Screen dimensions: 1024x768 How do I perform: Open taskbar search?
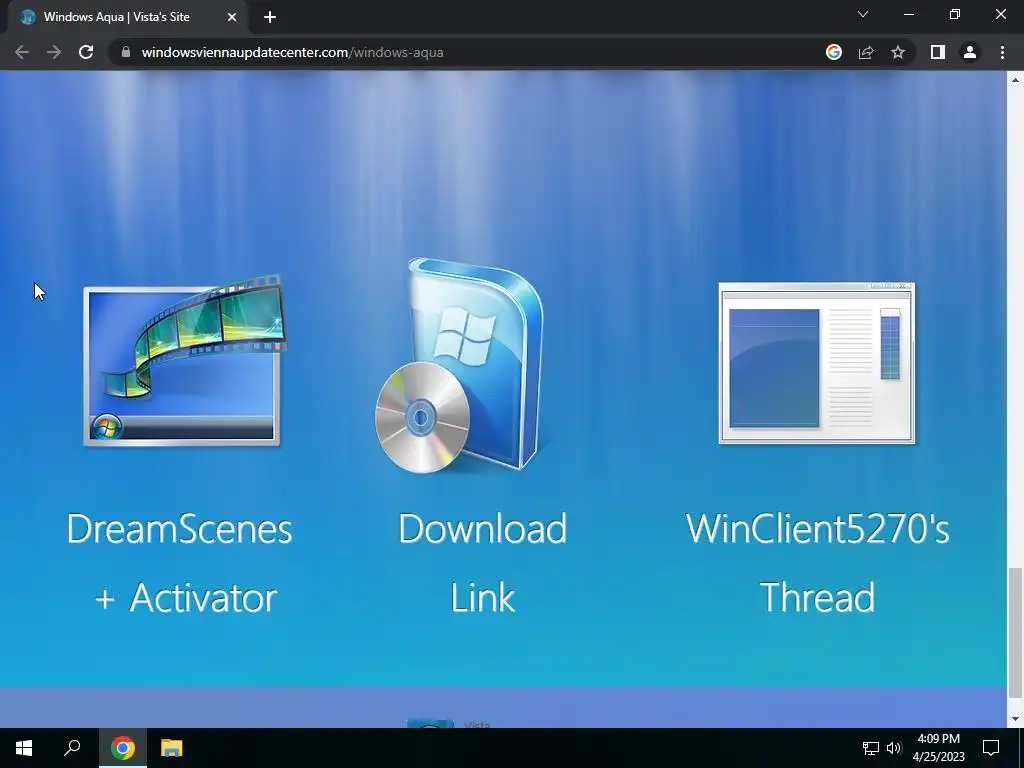(72, 748)
